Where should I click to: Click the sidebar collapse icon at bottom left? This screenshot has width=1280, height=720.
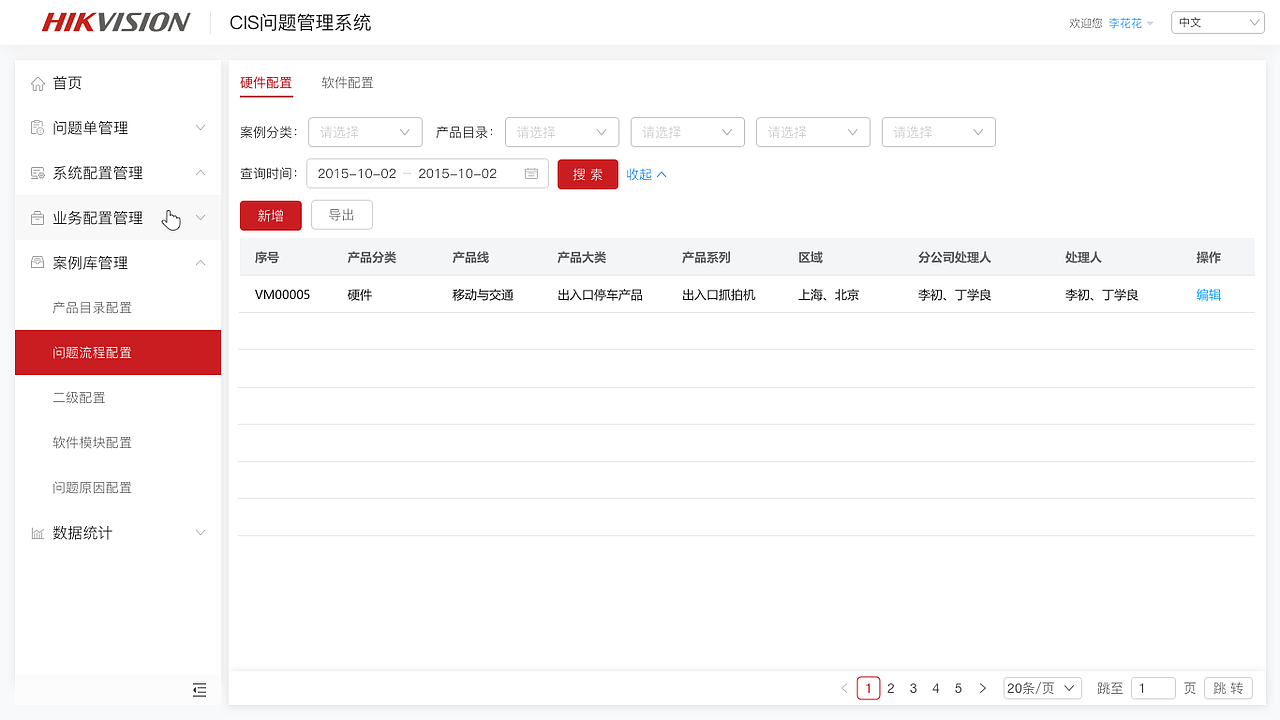(x=199, y=690)
